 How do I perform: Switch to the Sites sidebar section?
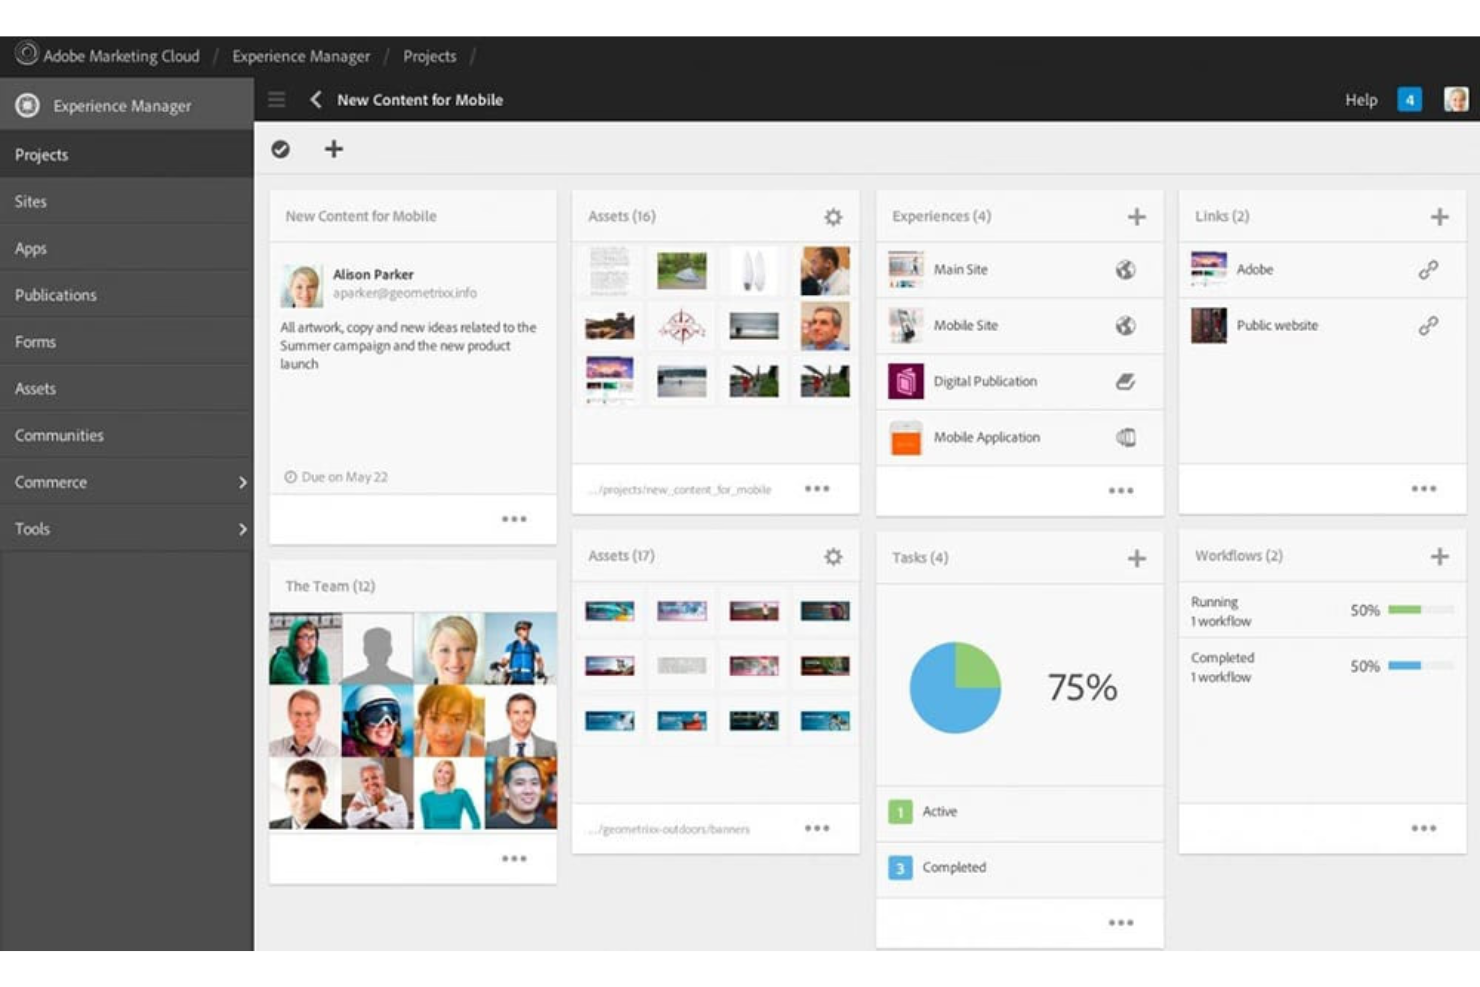pos(31,201)
